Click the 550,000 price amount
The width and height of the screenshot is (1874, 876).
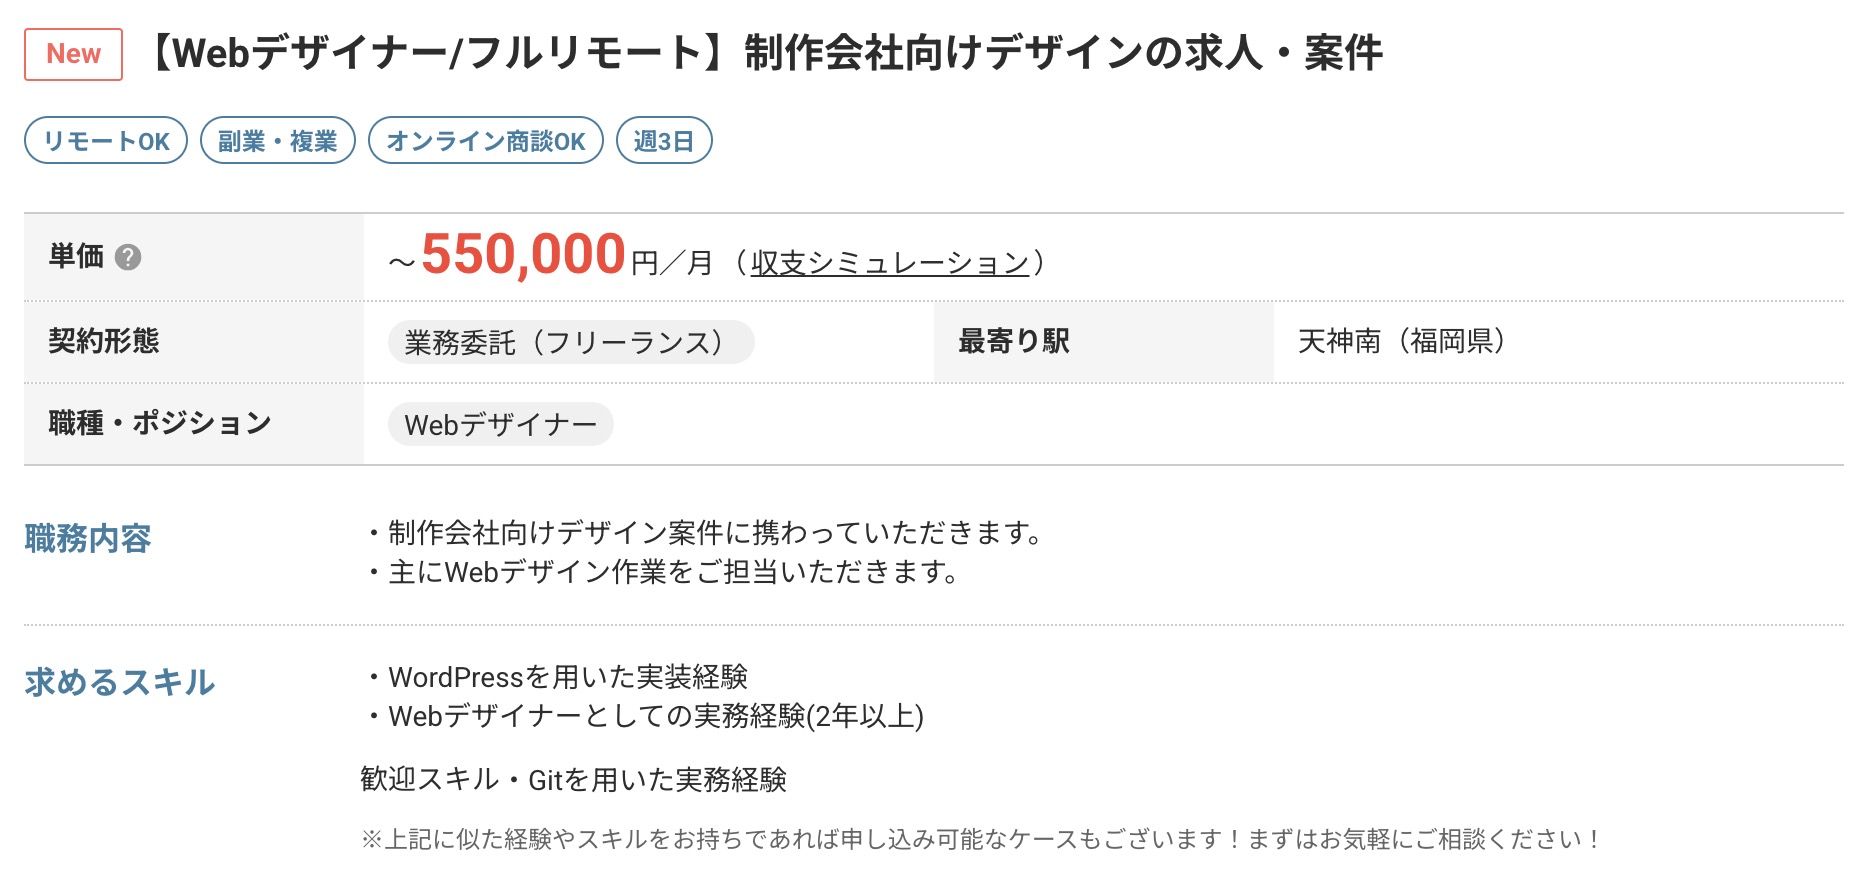[x=523, y=254]
